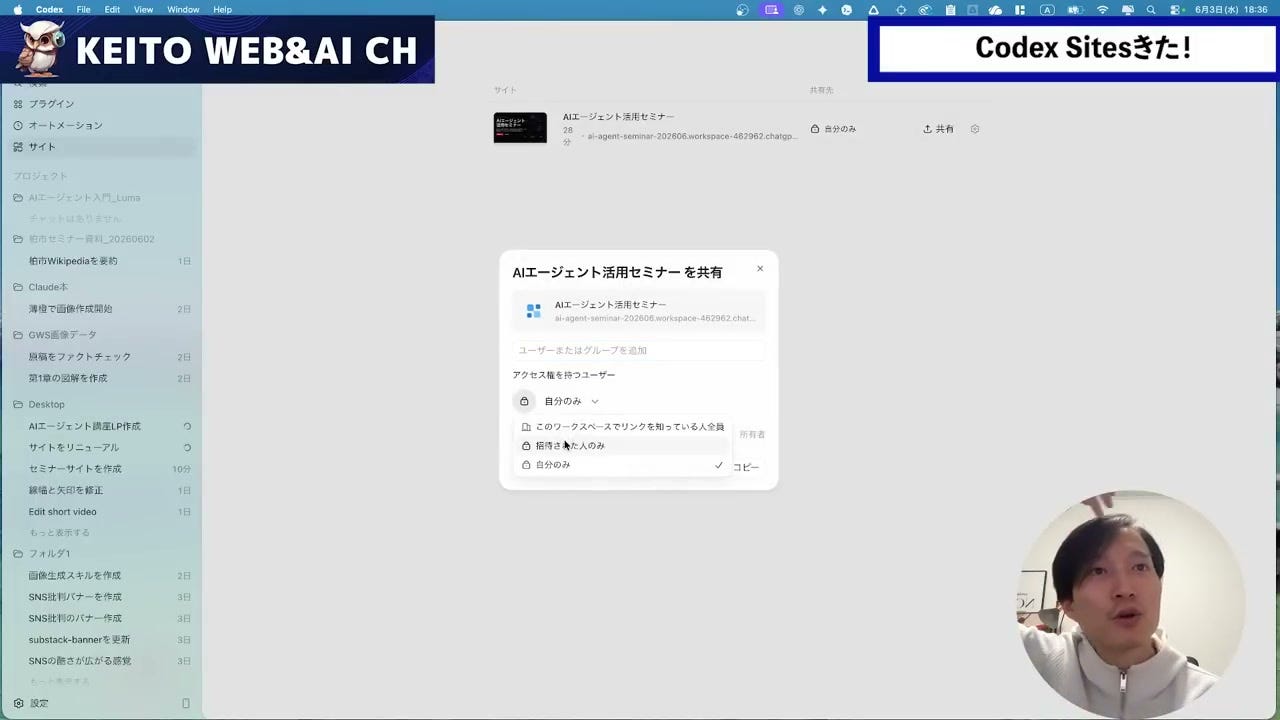Open the 線幅と矢印を修正 chat

(x=100, y=490)
